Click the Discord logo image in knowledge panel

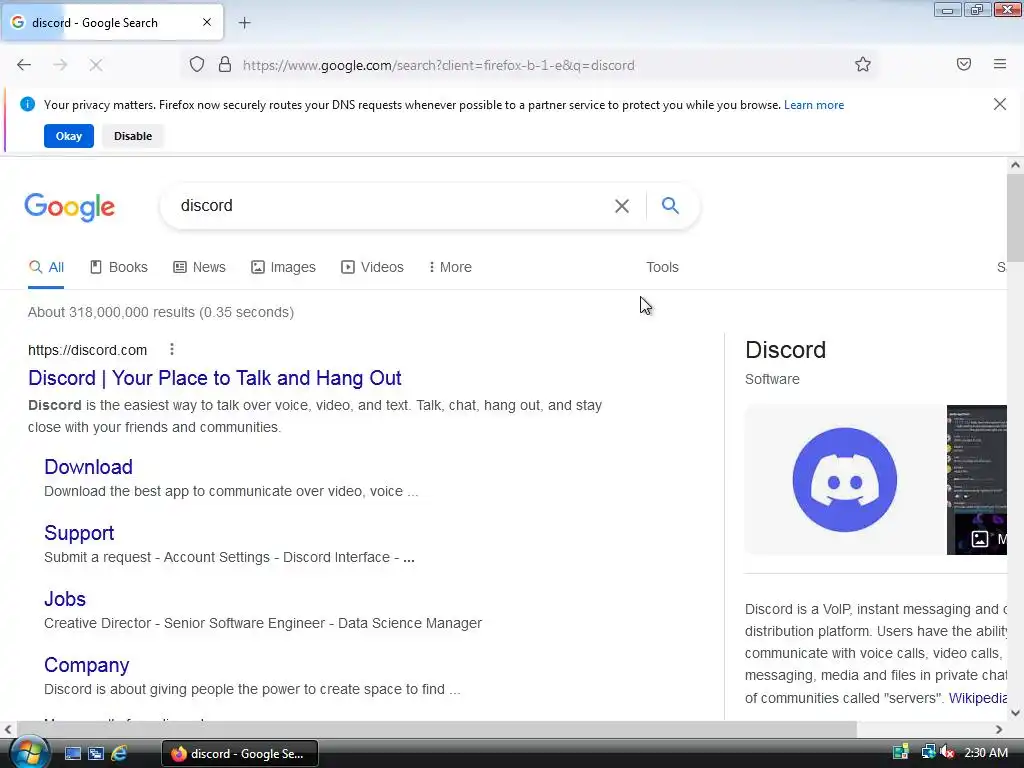[x=844, y=480]
